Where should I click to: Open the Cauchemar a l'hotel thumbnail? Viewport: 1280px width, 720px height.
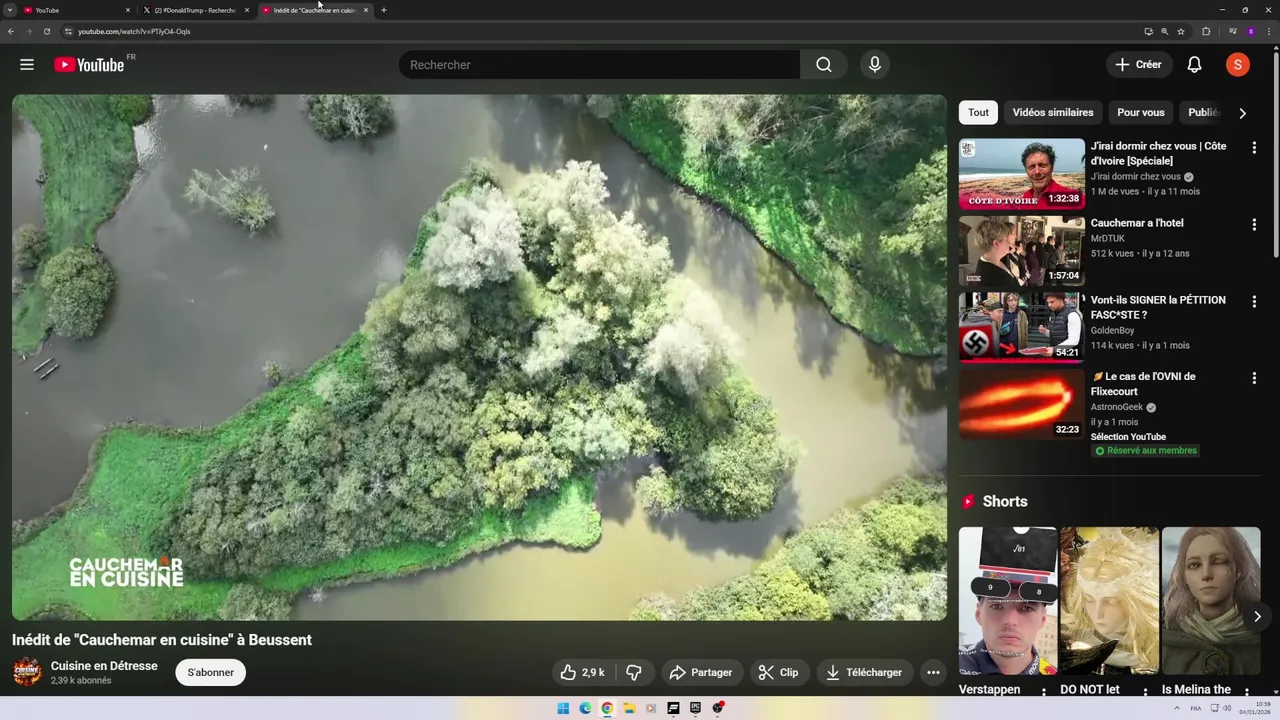click(1022, 251)
